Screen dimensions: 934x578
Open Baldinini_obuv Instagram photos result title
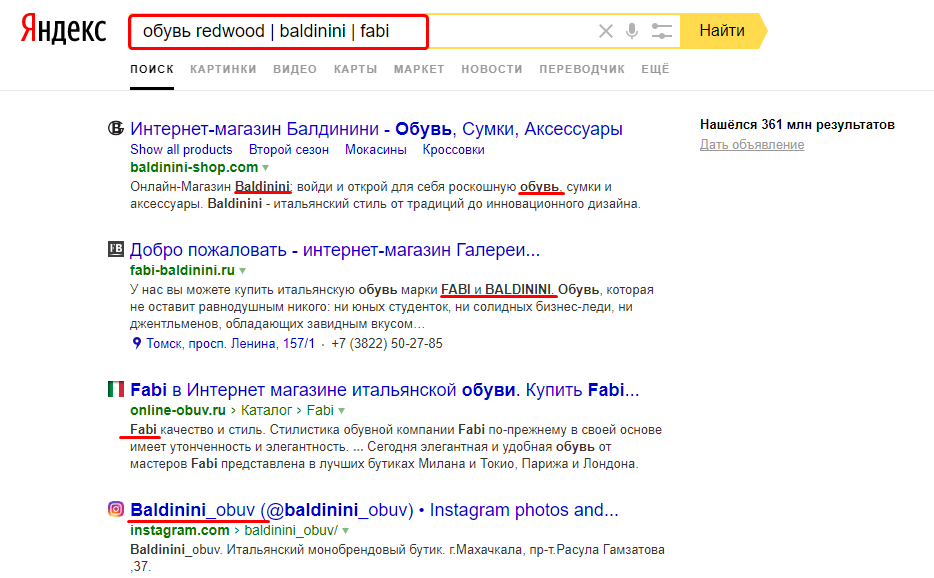(x=374, y=510)
